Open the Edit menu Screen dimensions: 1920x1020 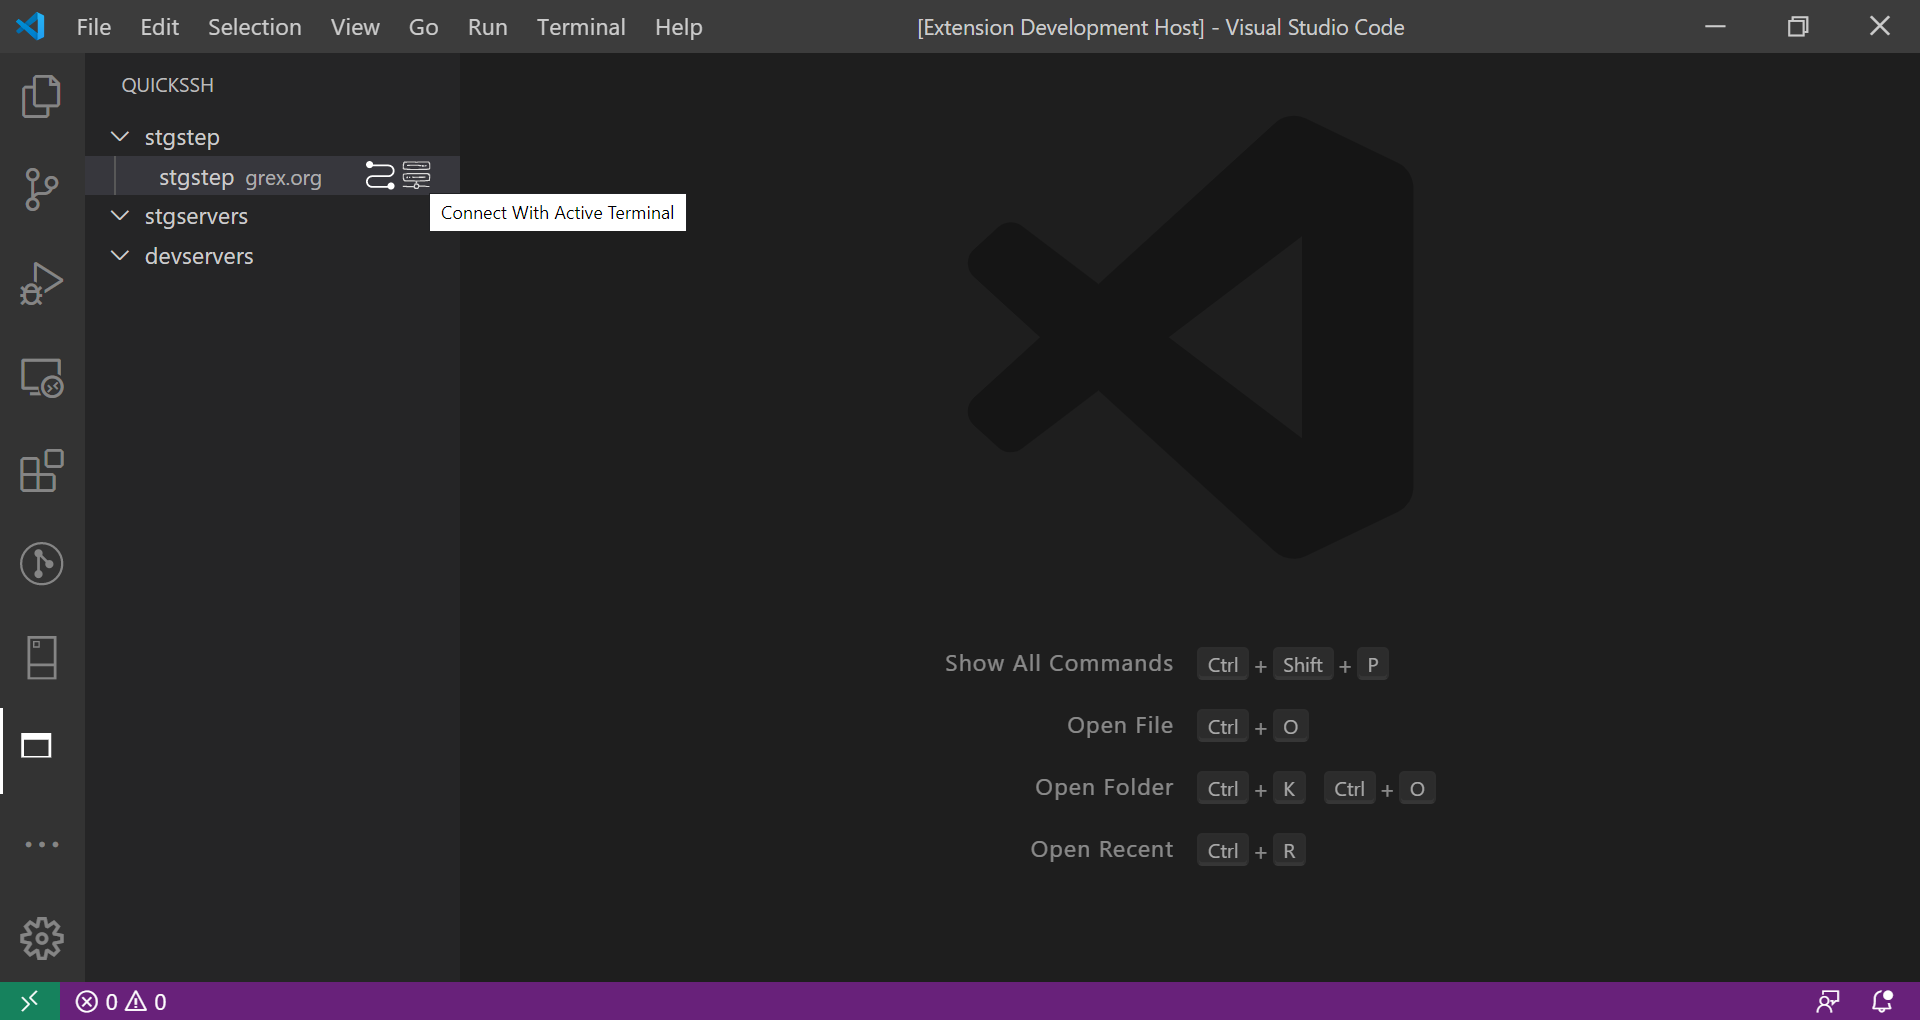(160, 27)
